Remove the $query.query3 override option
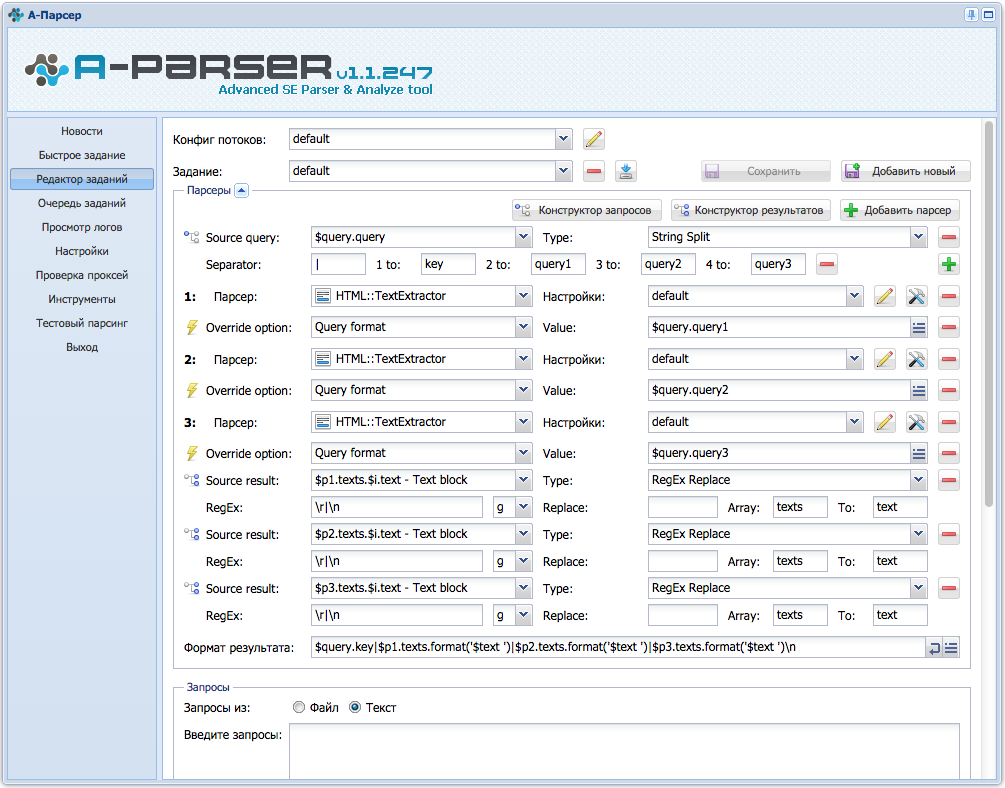Viewport: 1005px width, 788px height. point(949,453)
